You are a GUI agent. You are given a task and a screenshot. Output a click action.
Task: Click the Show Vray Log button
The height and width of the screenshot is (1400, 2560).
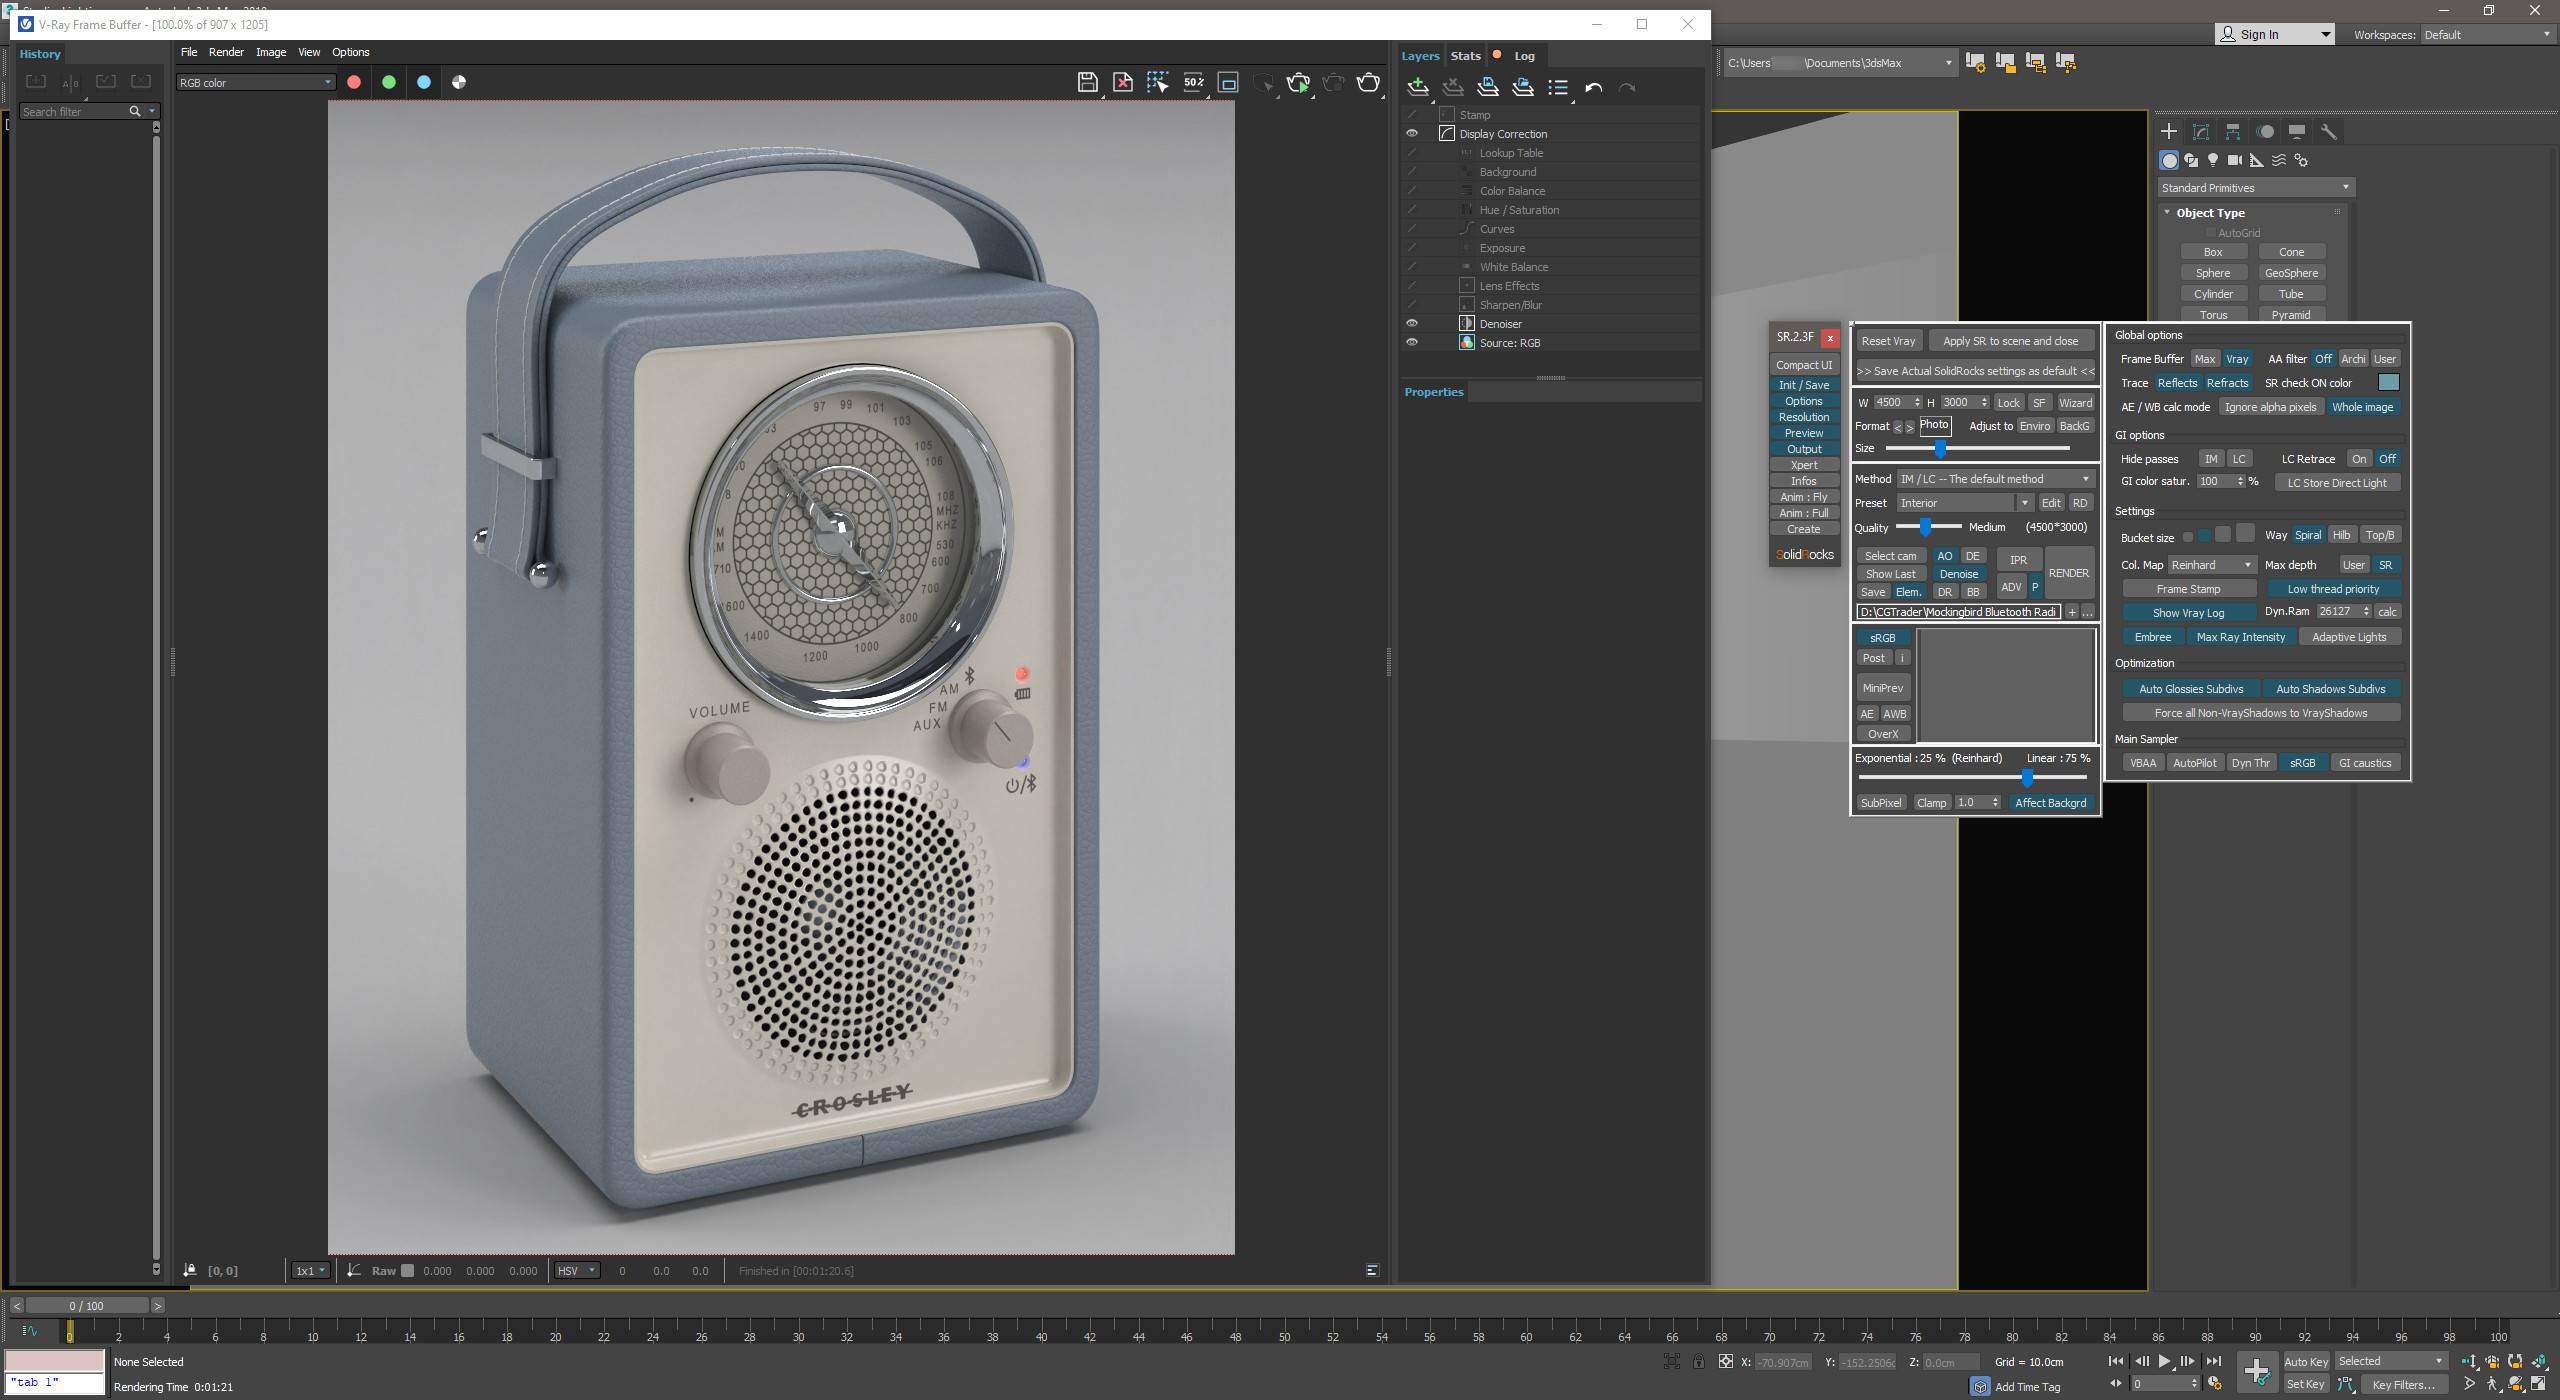click(2188, 613)
